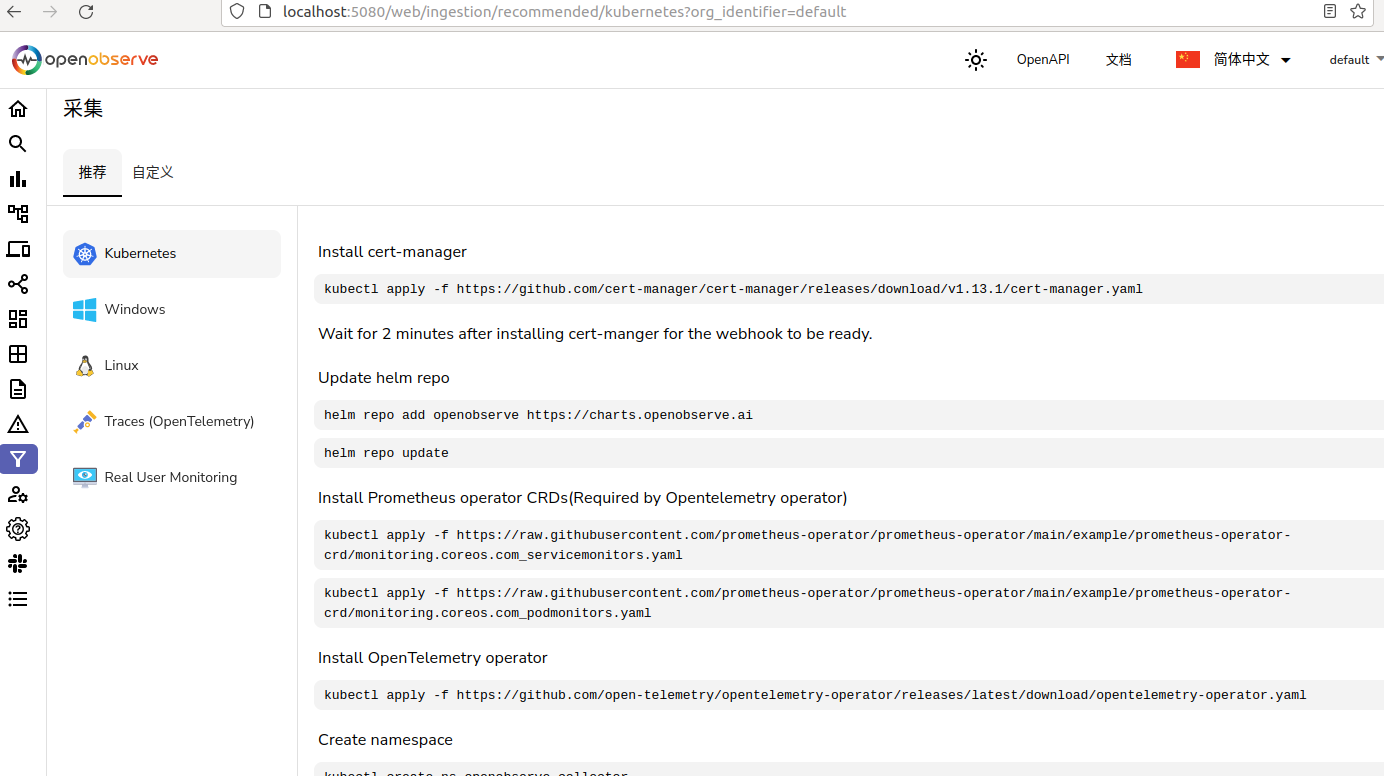Click the Alerts warning-triangle icon
The width and height of the screenshot is (1384, 776).
coord(18,424)
